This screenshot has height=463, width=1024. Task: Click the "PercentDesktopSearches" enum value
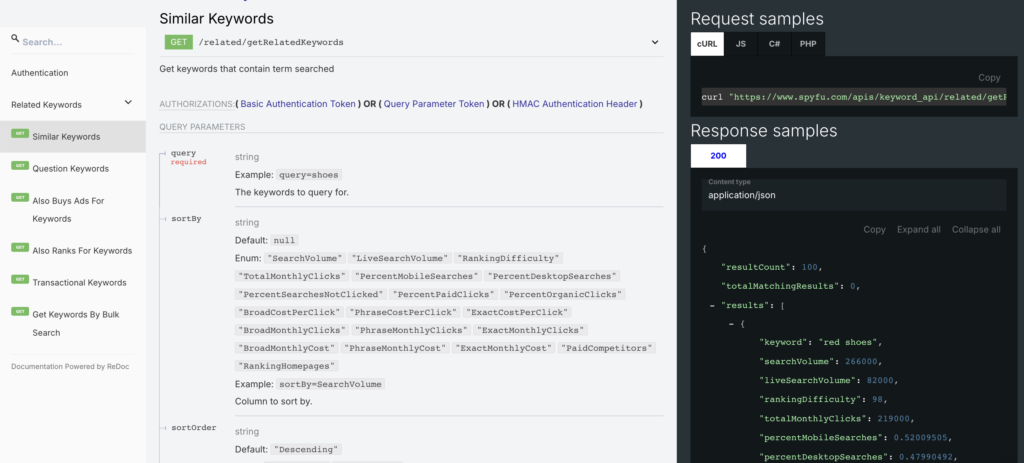tap(552, 276)
